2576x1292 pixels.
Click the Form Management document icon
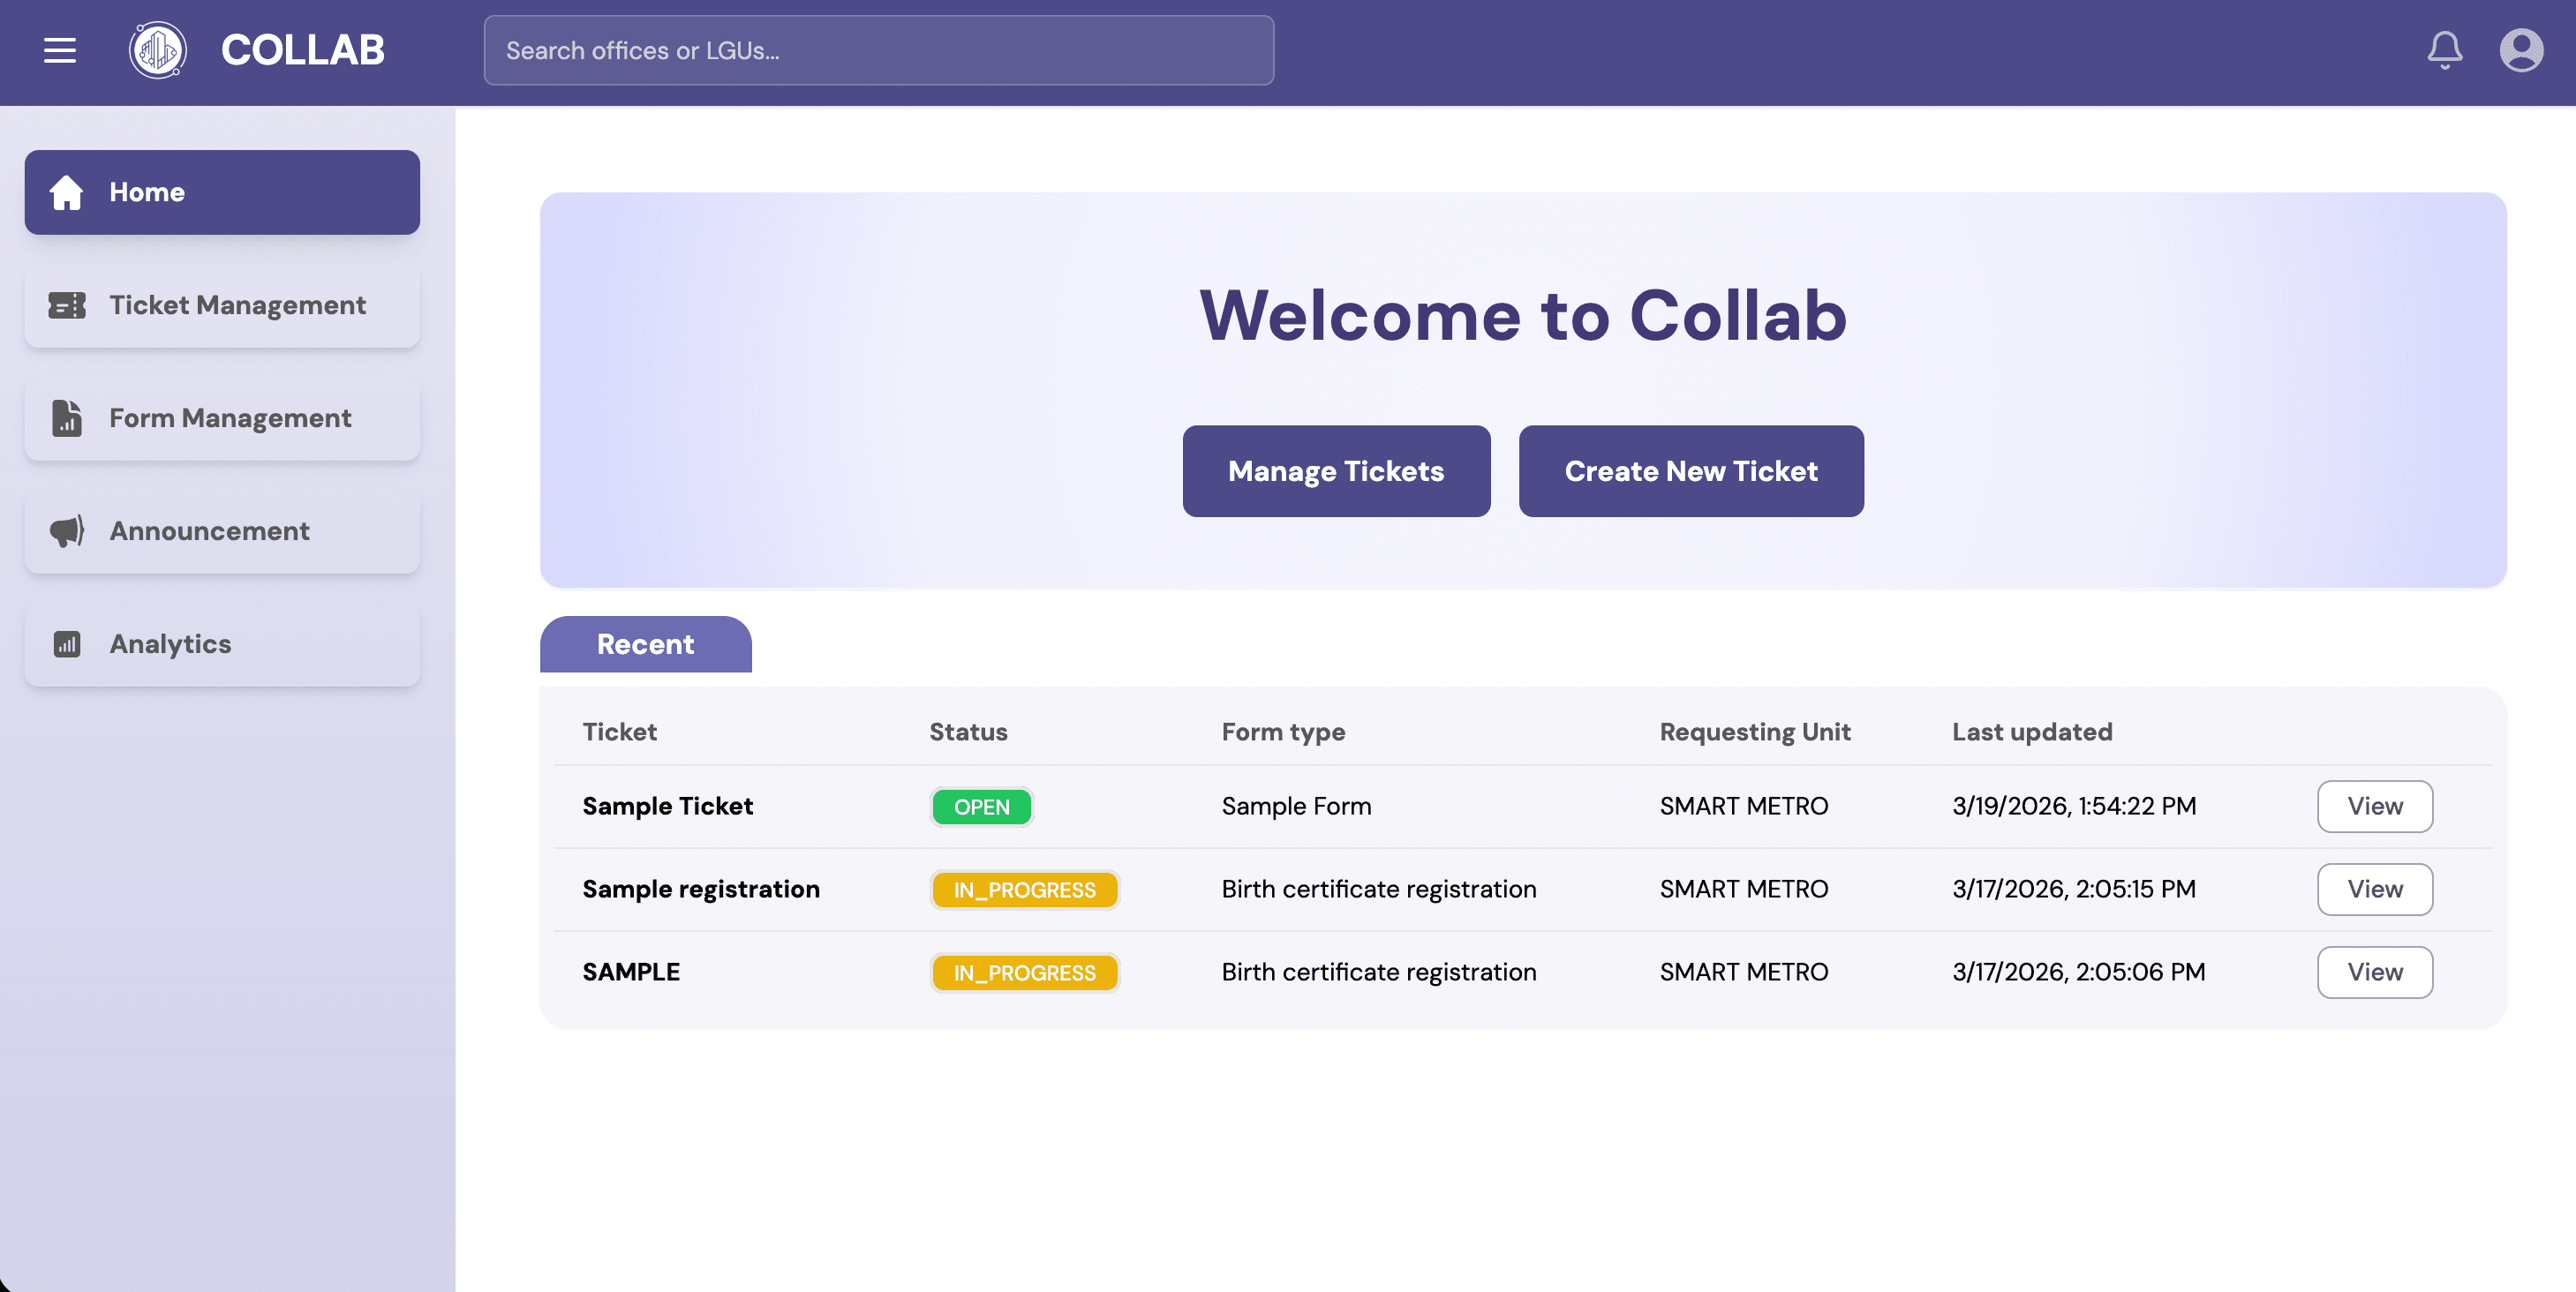click(x=67, y=418)
